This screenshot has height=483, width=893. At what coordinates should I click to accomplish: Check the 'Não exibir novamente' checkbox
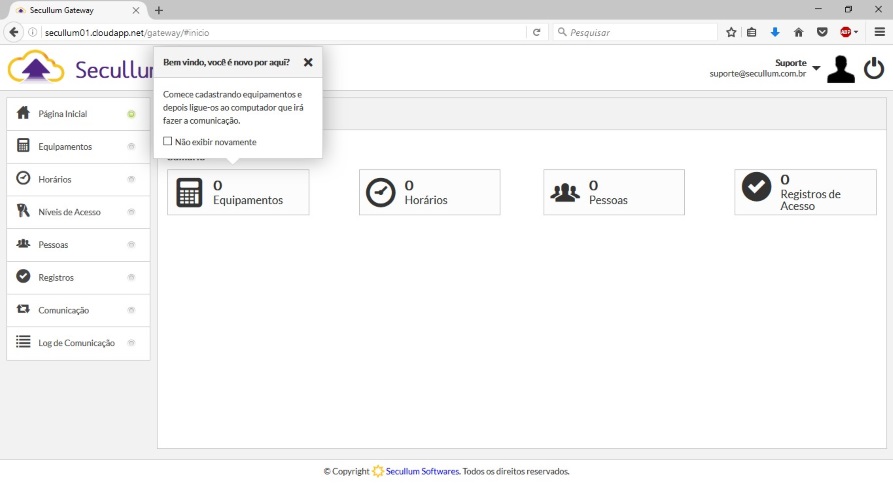pos(168,142)
